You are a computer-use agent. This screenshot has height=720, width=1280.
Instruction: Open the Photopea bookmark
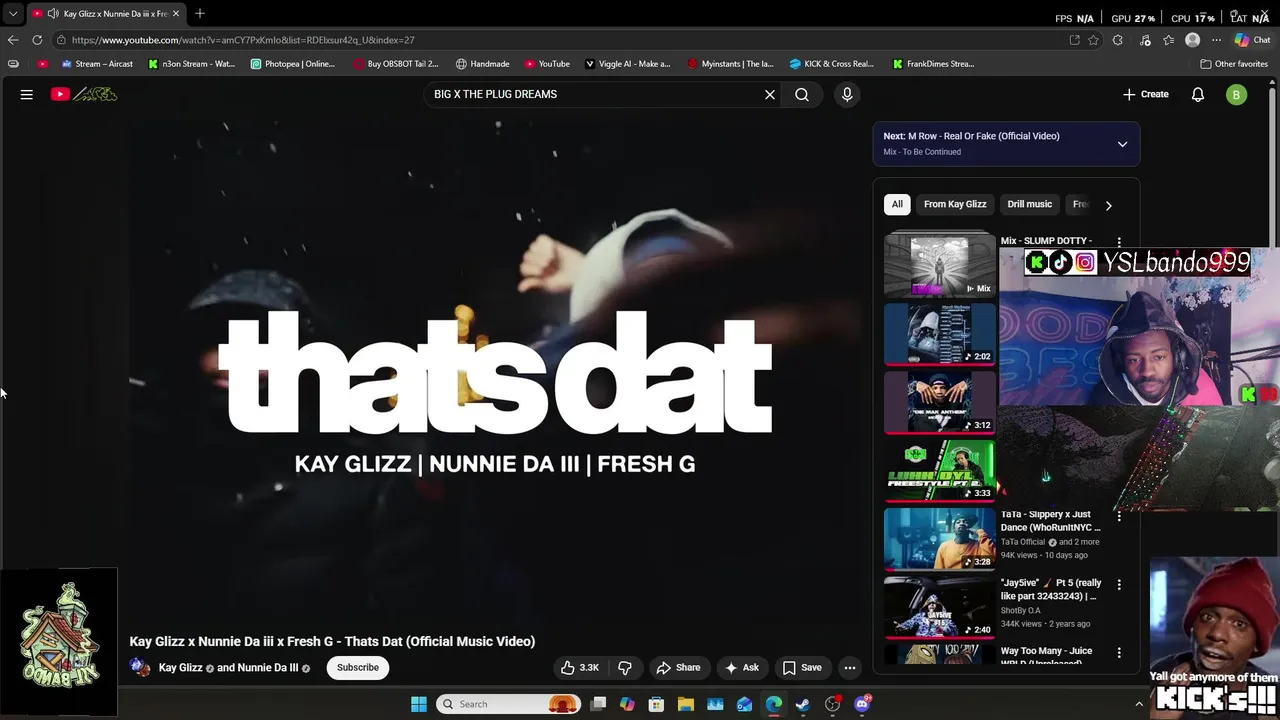292,64
